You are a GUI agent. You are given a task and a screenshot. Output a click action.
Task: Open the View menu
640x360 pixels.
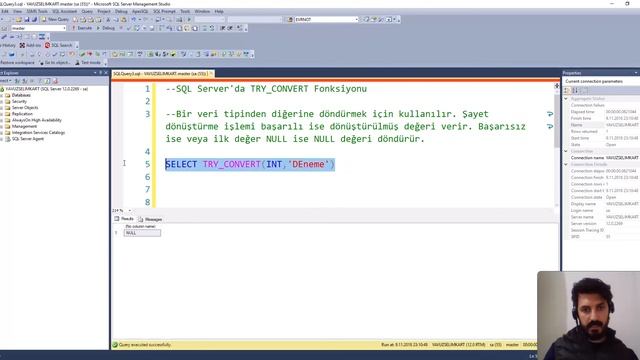18,11
